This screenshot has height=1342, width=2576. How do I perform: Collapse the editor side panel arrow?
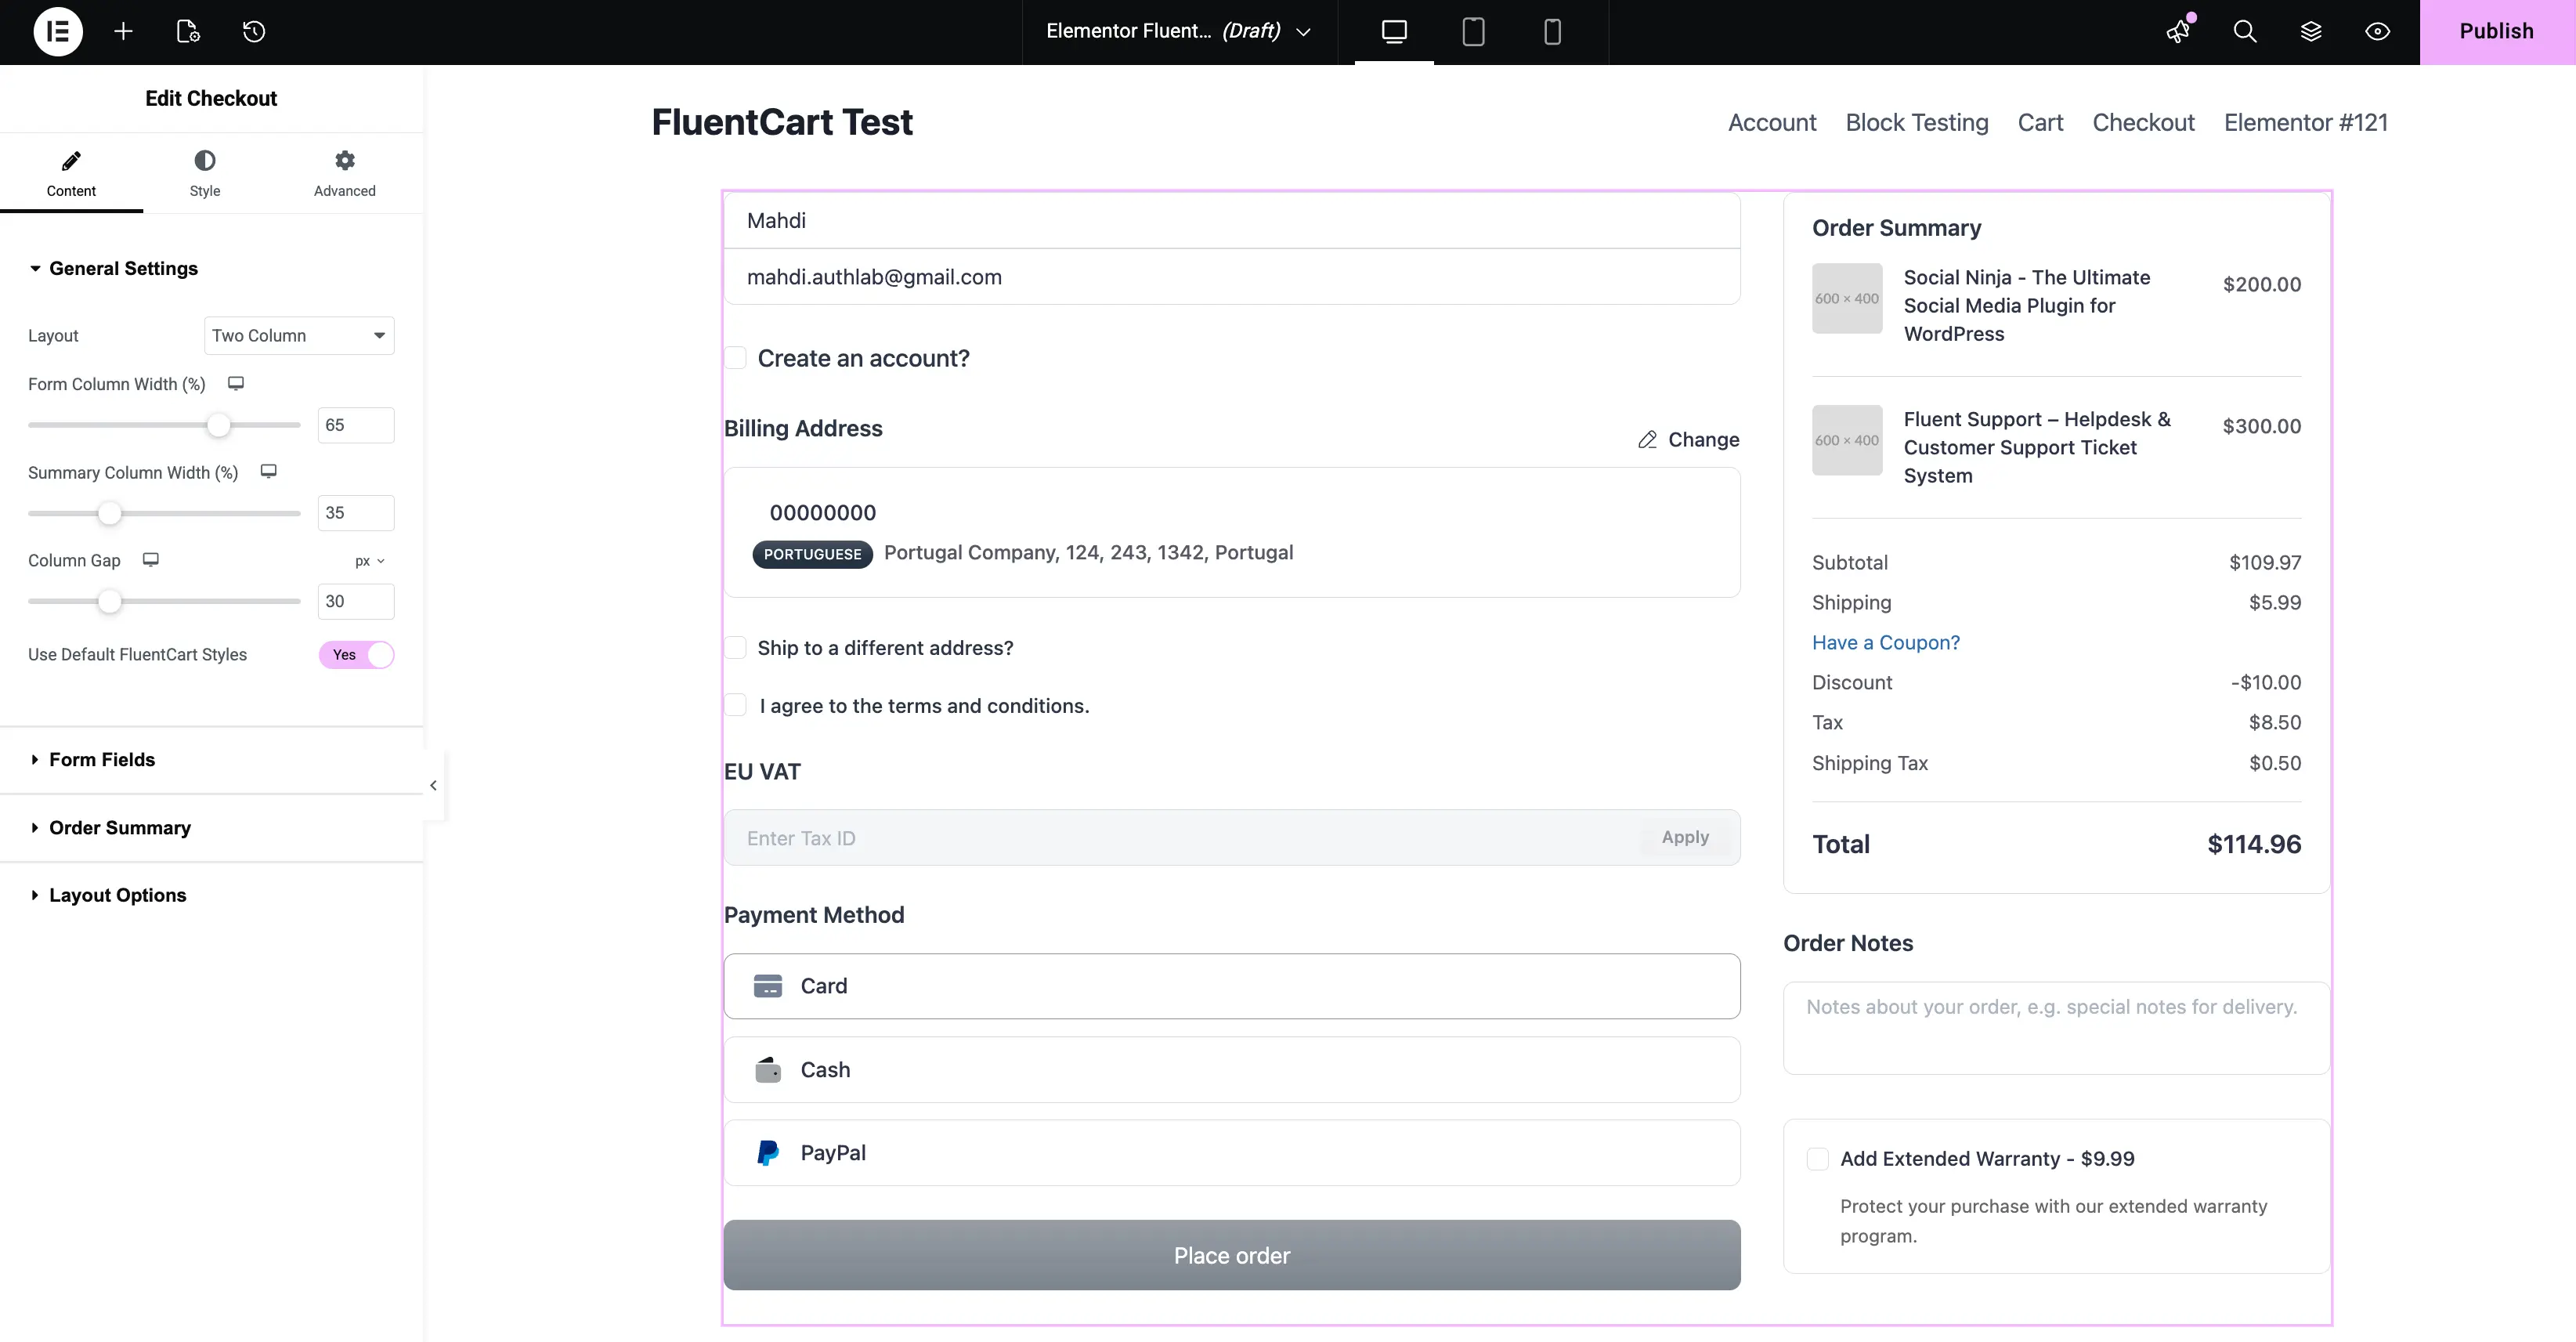click(433, 785)
